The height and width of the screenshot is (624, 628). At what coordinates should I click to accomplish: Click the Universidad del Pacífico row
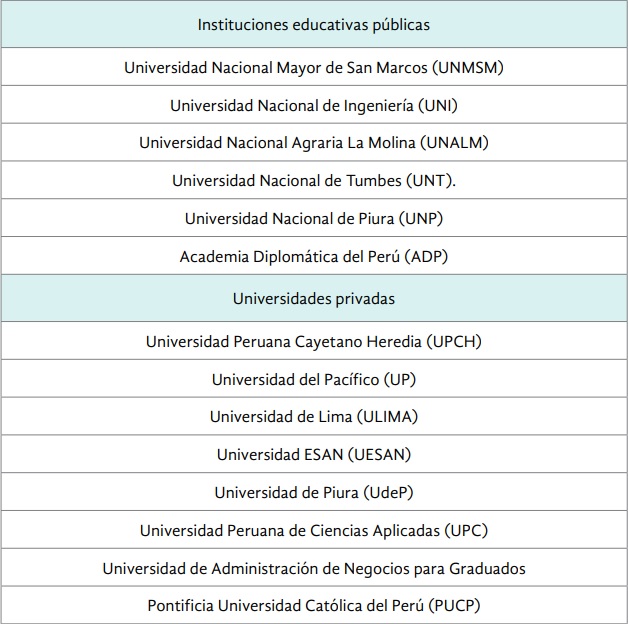click(x=314, y=379)
